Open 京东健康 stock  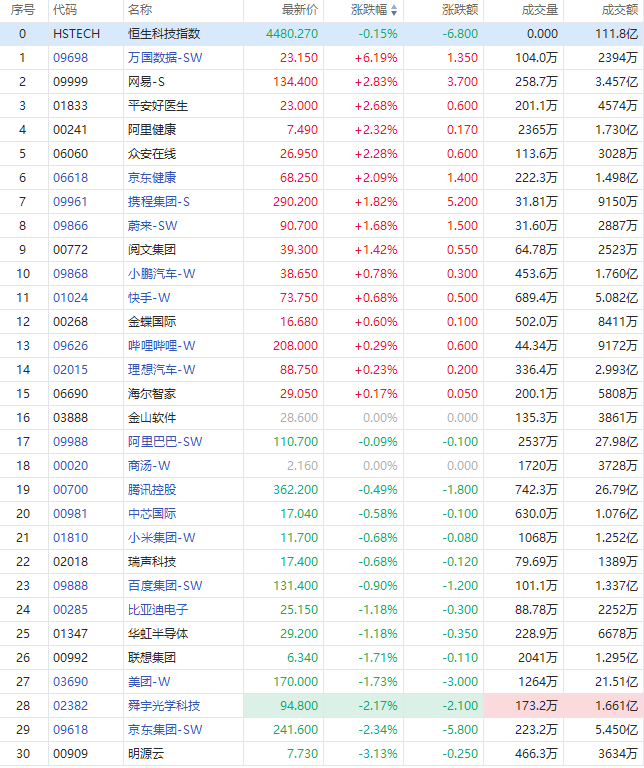152,178
